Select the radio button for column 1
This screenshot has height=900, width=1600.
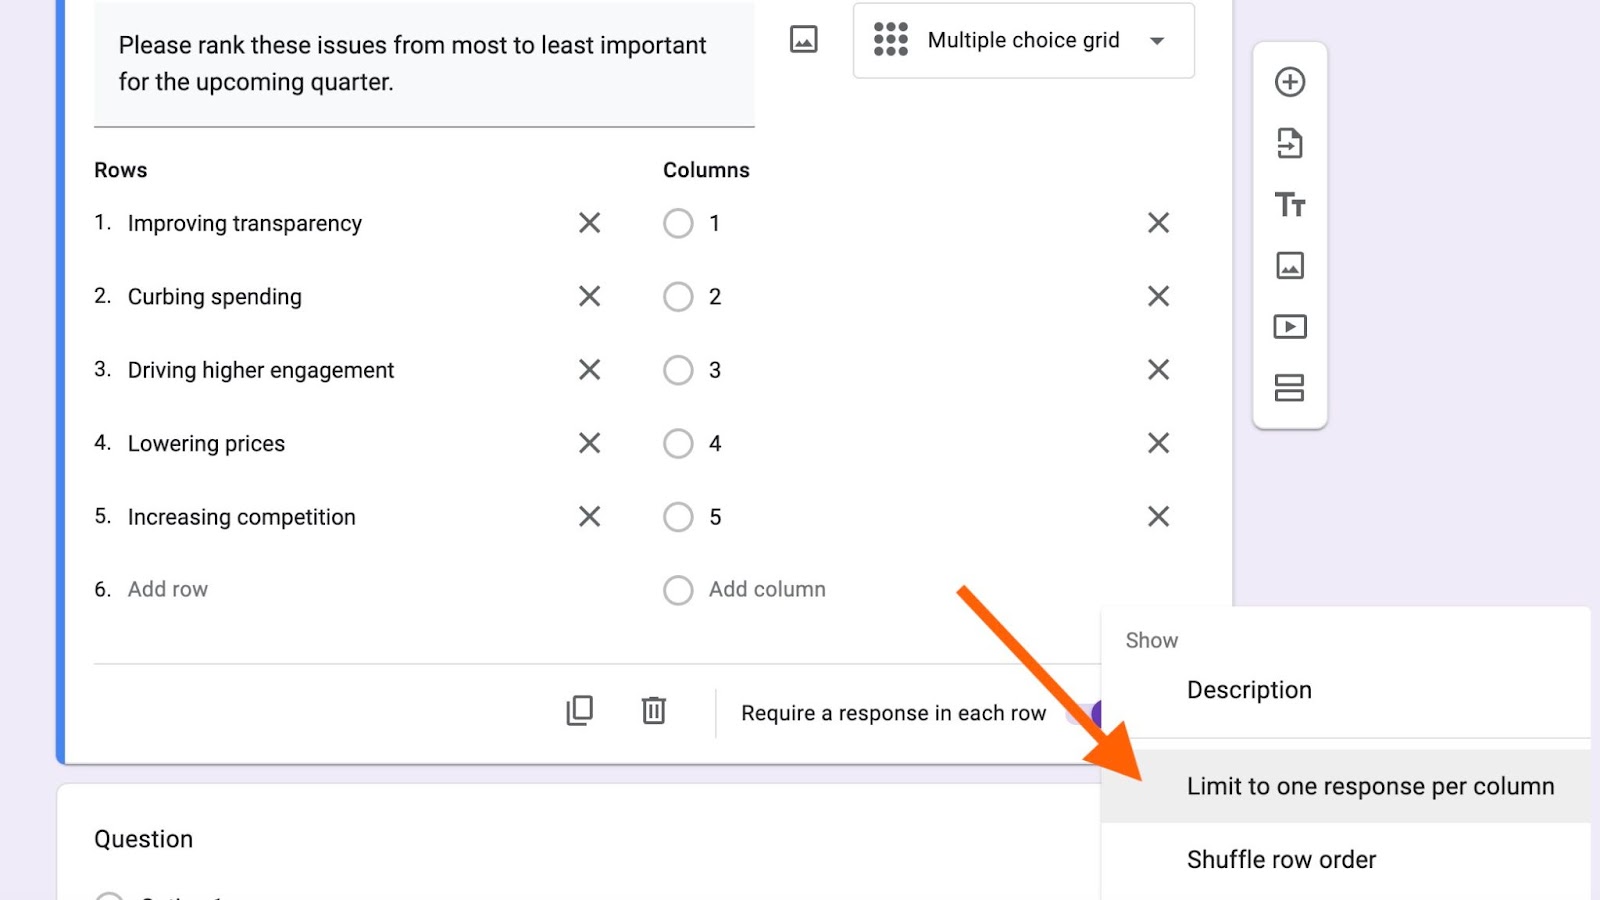click(678, 223)
